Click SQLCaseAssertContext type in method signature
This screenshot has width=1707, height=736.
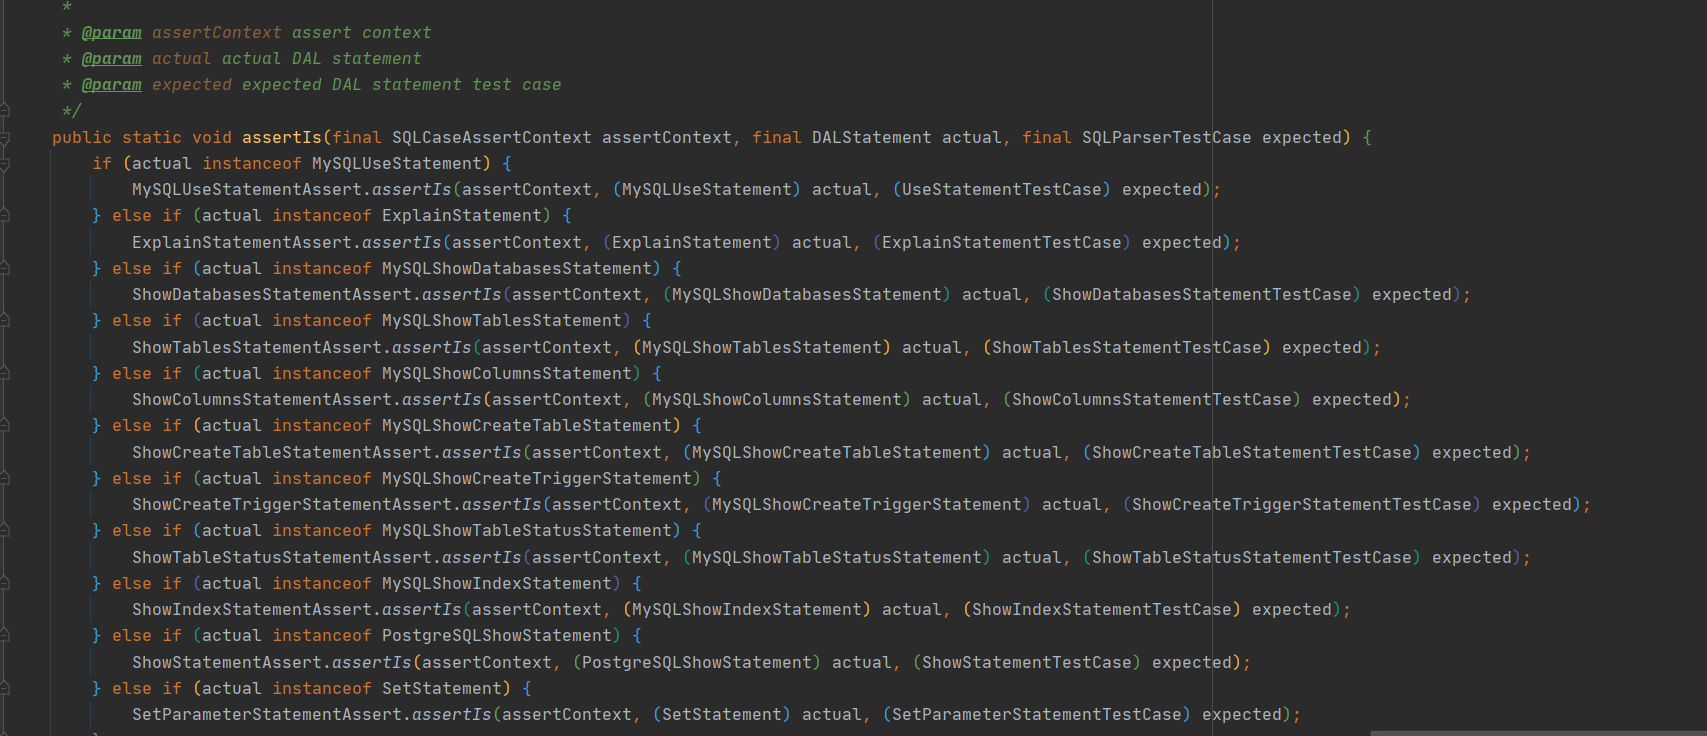point(492,138)
